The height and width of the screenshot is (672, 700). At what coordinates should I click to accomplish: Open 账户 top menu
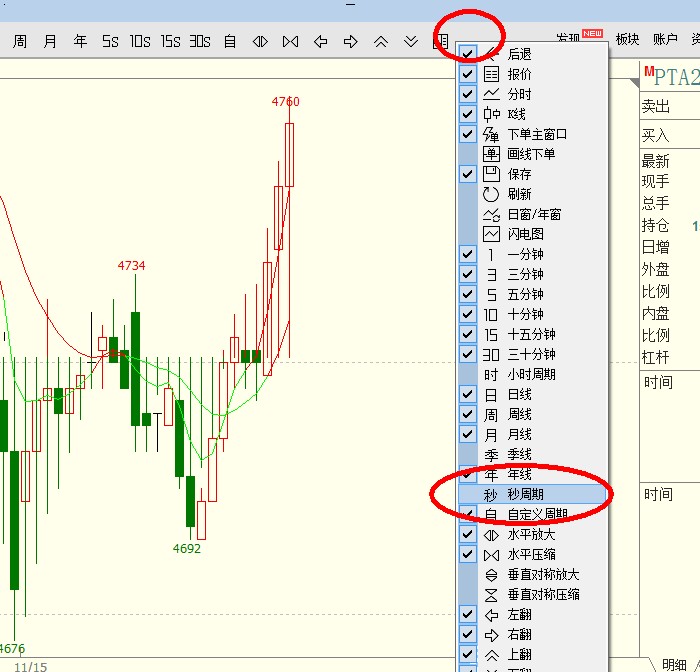665,39
